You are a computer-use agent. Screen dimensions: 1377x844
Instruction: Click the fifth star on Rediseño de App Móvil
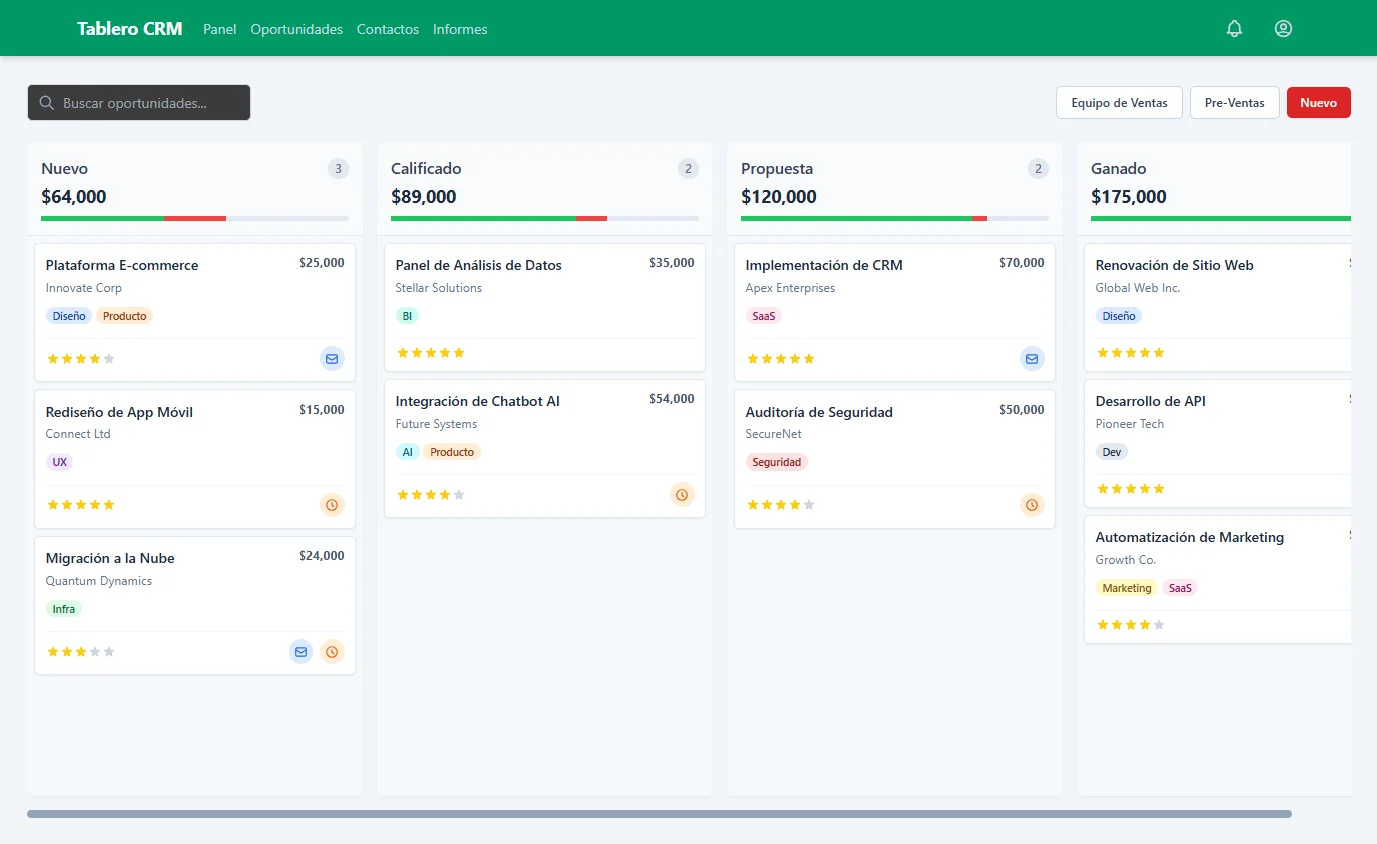click(108, 505)
